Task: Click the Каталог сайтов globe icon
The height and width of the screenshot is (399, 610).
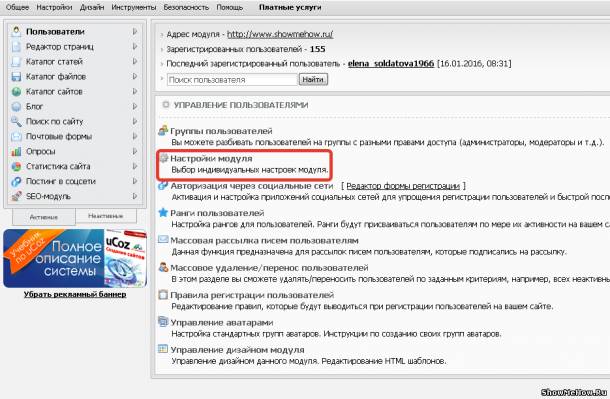Action: [x=16, y=92]
